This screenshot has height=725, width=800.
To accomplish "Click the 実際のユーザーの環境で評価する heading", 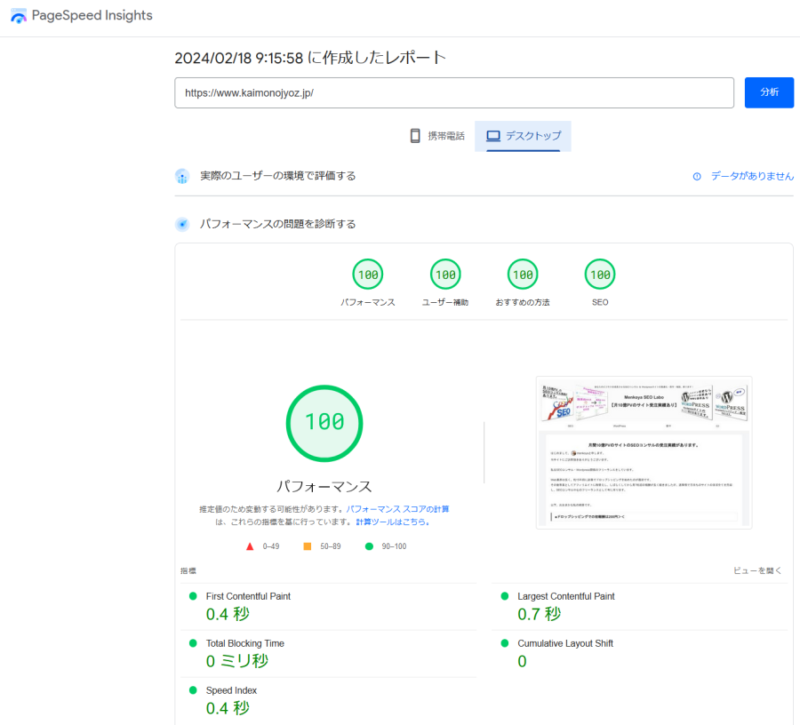I will point(278,176).
